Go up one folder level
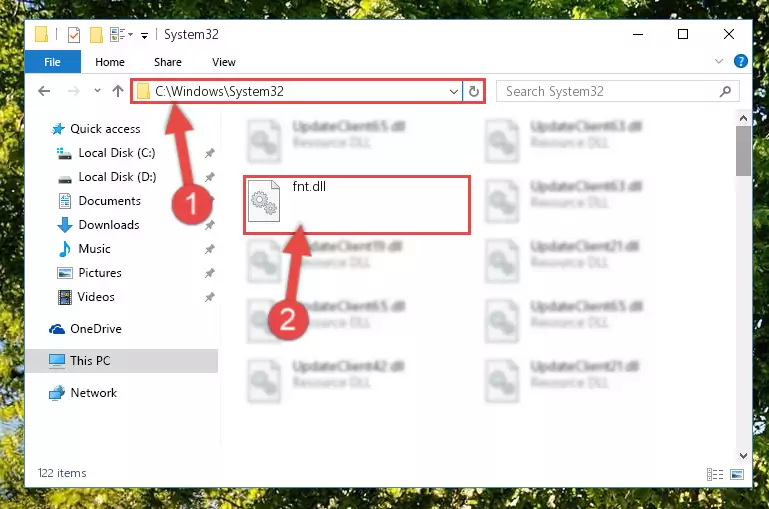 [x=118, y=91]
